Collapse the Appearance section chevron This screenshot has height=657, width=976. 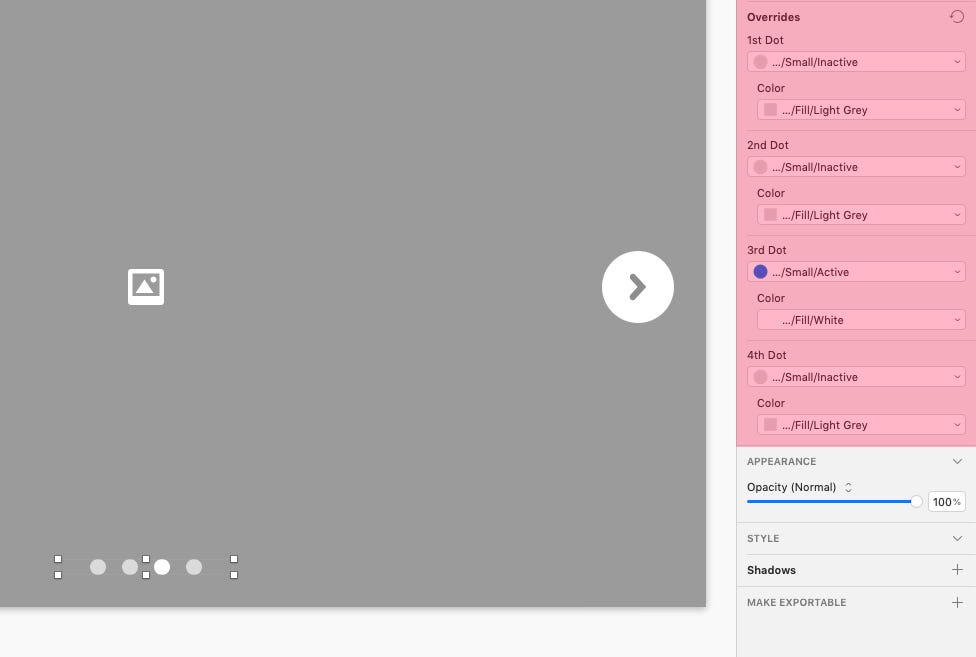pyautogui.click(x=957, y=461)
